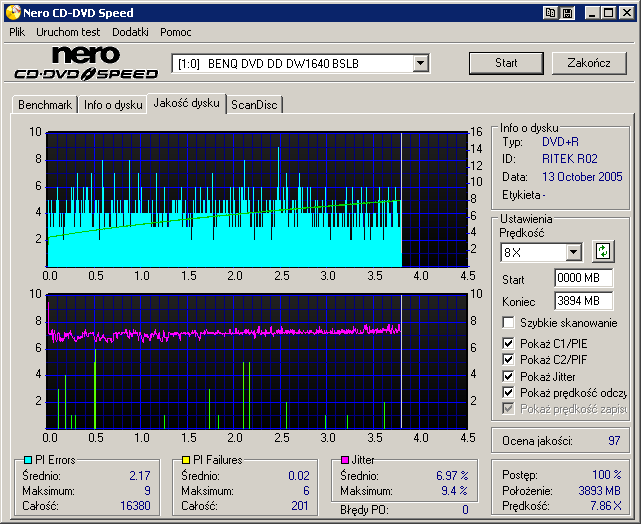The image size is (641, 524).
Task: Click Postęp value 100 %
Action: [607, 475]
